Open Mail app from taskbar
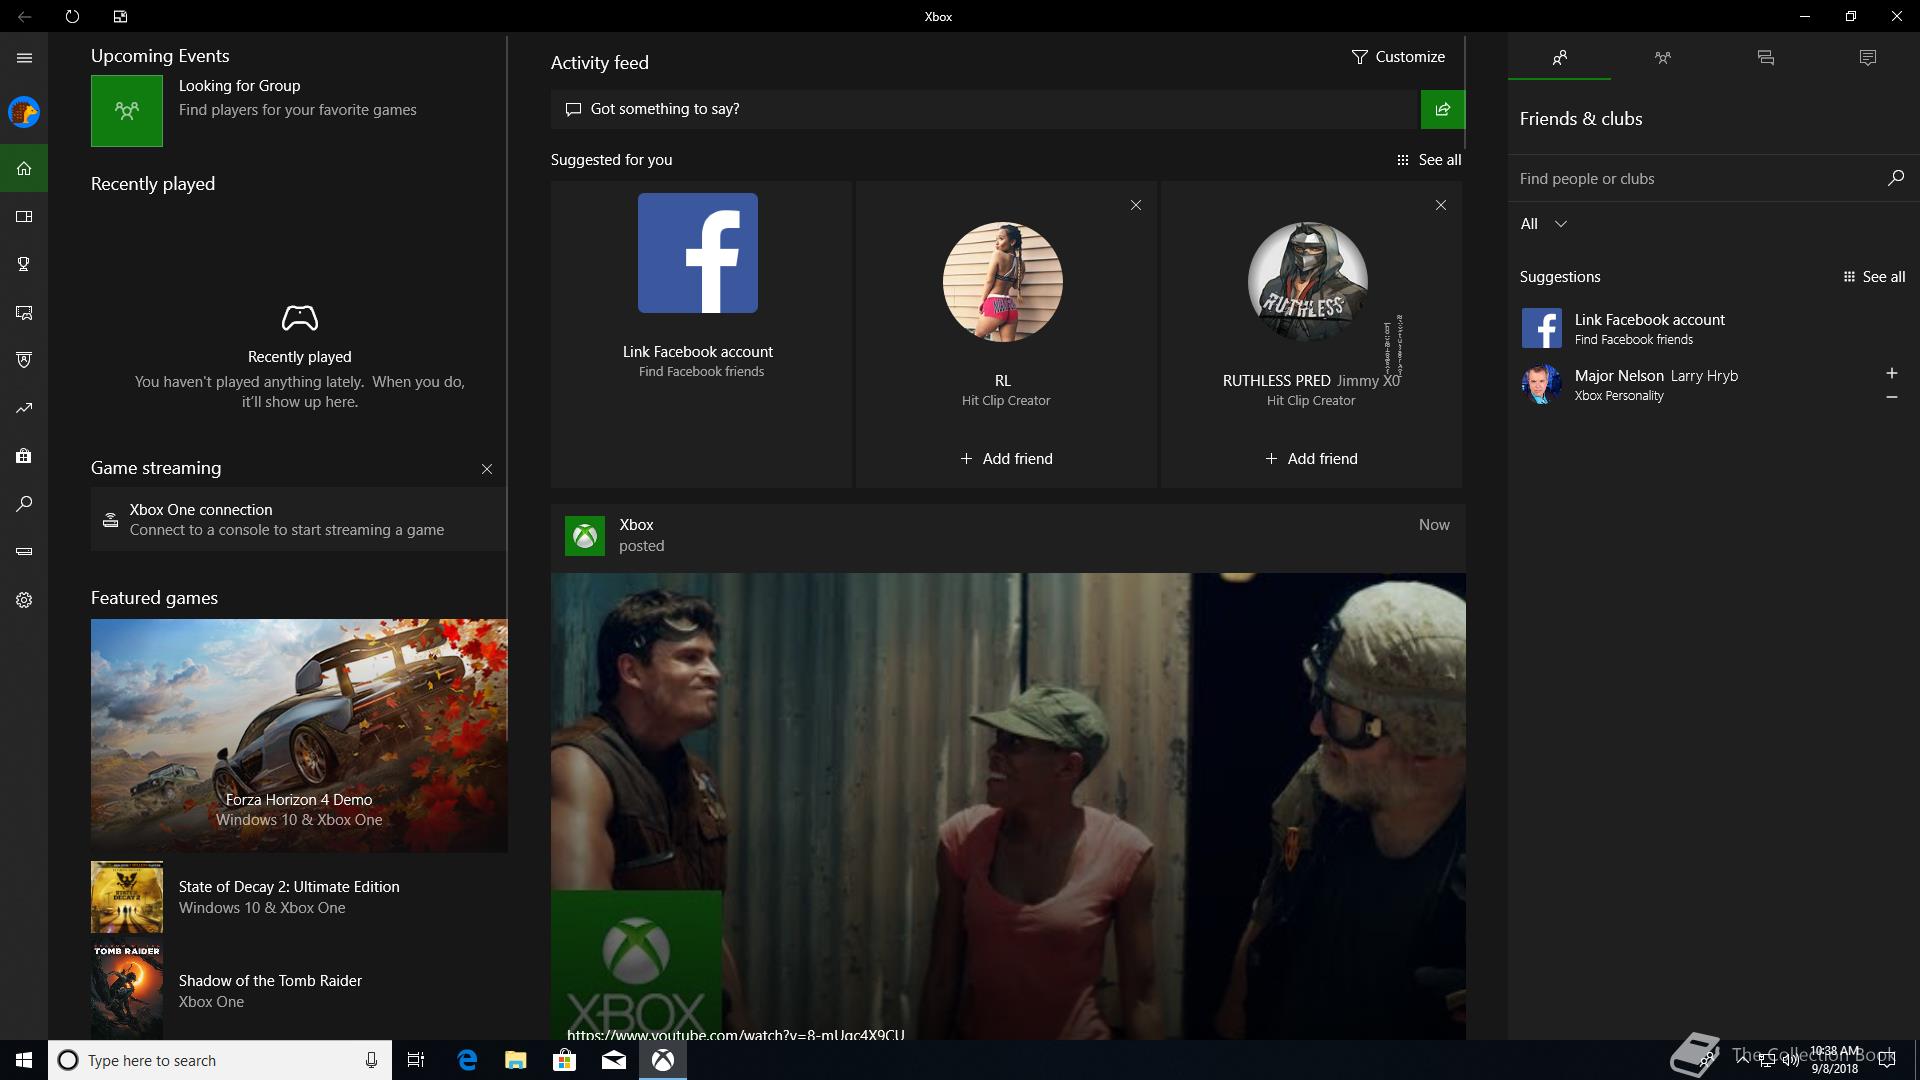Viewport: 1920px width, 1080px height. coord(614,1060)
